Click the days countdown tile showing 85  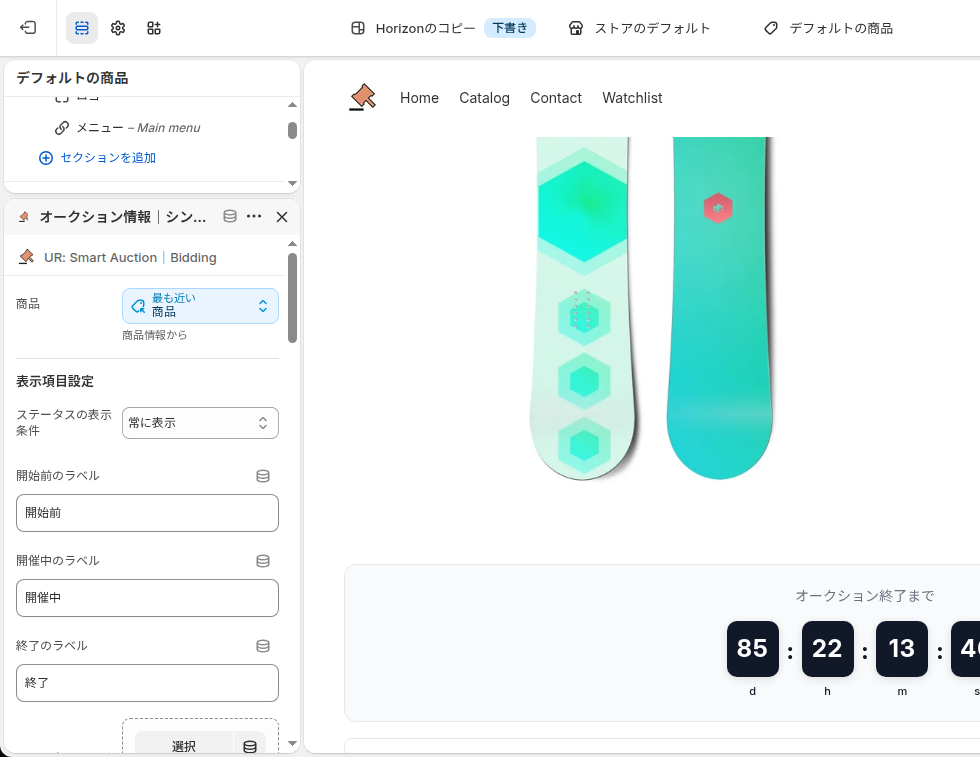752,649
